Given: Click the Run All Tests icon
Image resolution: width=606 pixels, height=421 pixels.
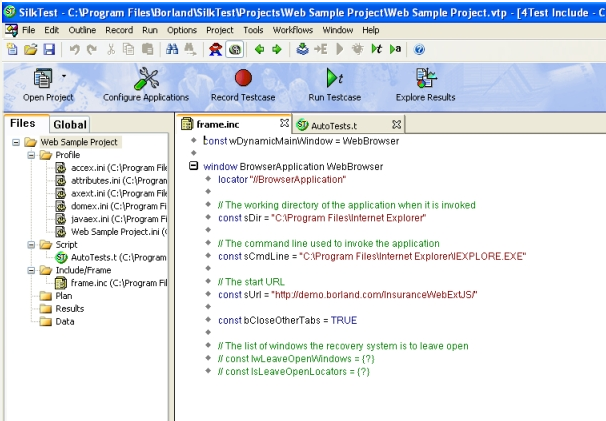Looking at the screenshot, I should (395, 49).
